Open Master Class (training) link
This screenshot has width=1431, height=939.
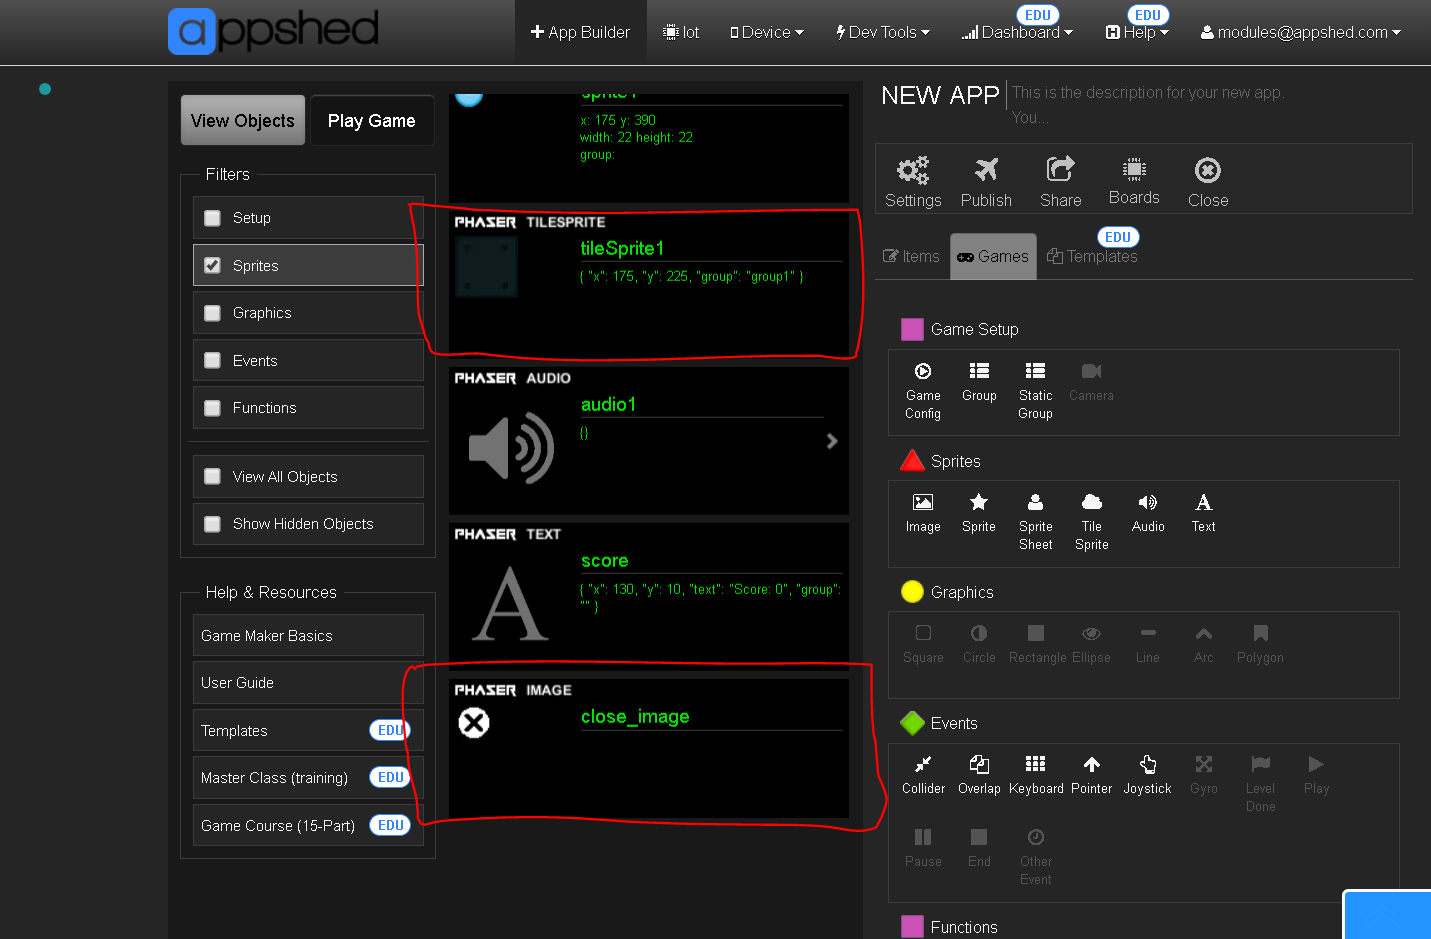pyautogui.click(x=308, y=777)
